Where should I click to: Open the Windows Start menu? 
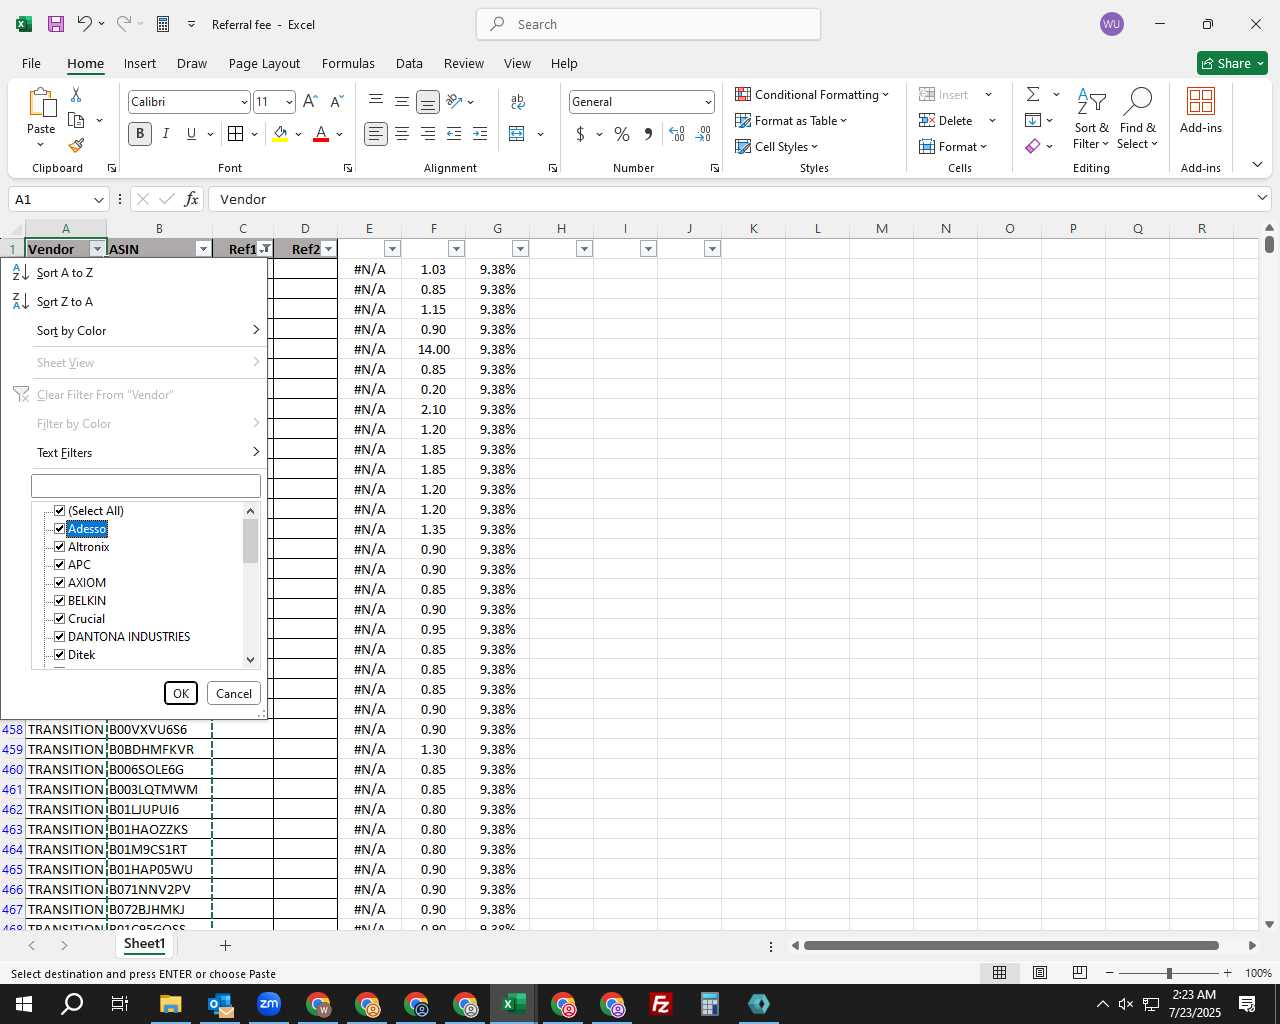[24, 1004]
